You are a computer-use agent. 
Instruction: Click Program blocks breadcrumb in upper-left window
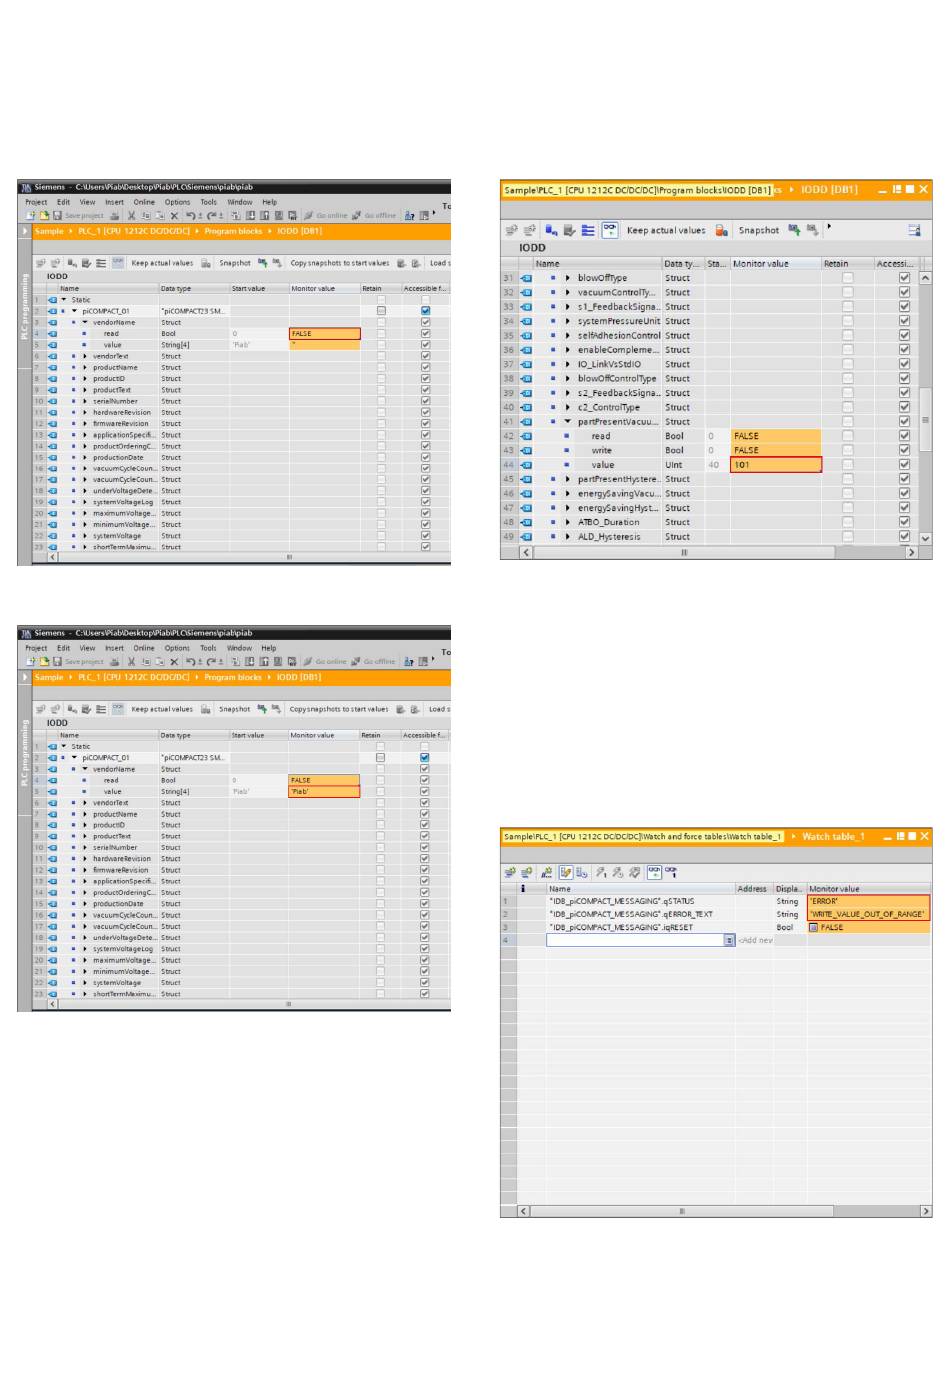point(233,231)
